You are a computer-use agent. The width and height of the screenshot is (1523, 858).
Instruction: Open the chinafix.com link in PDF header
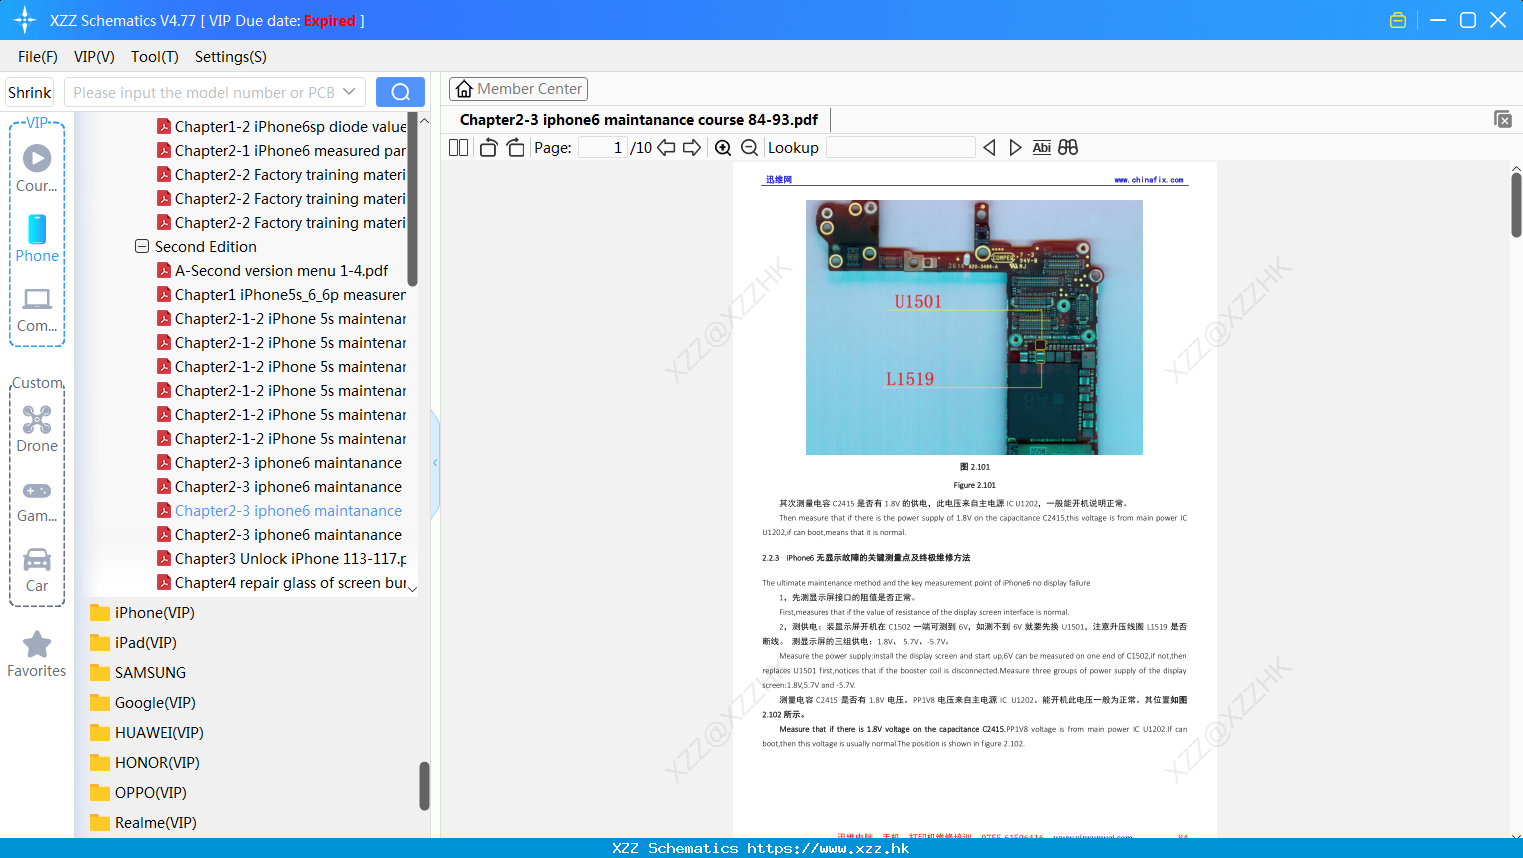pos(1149,180)
